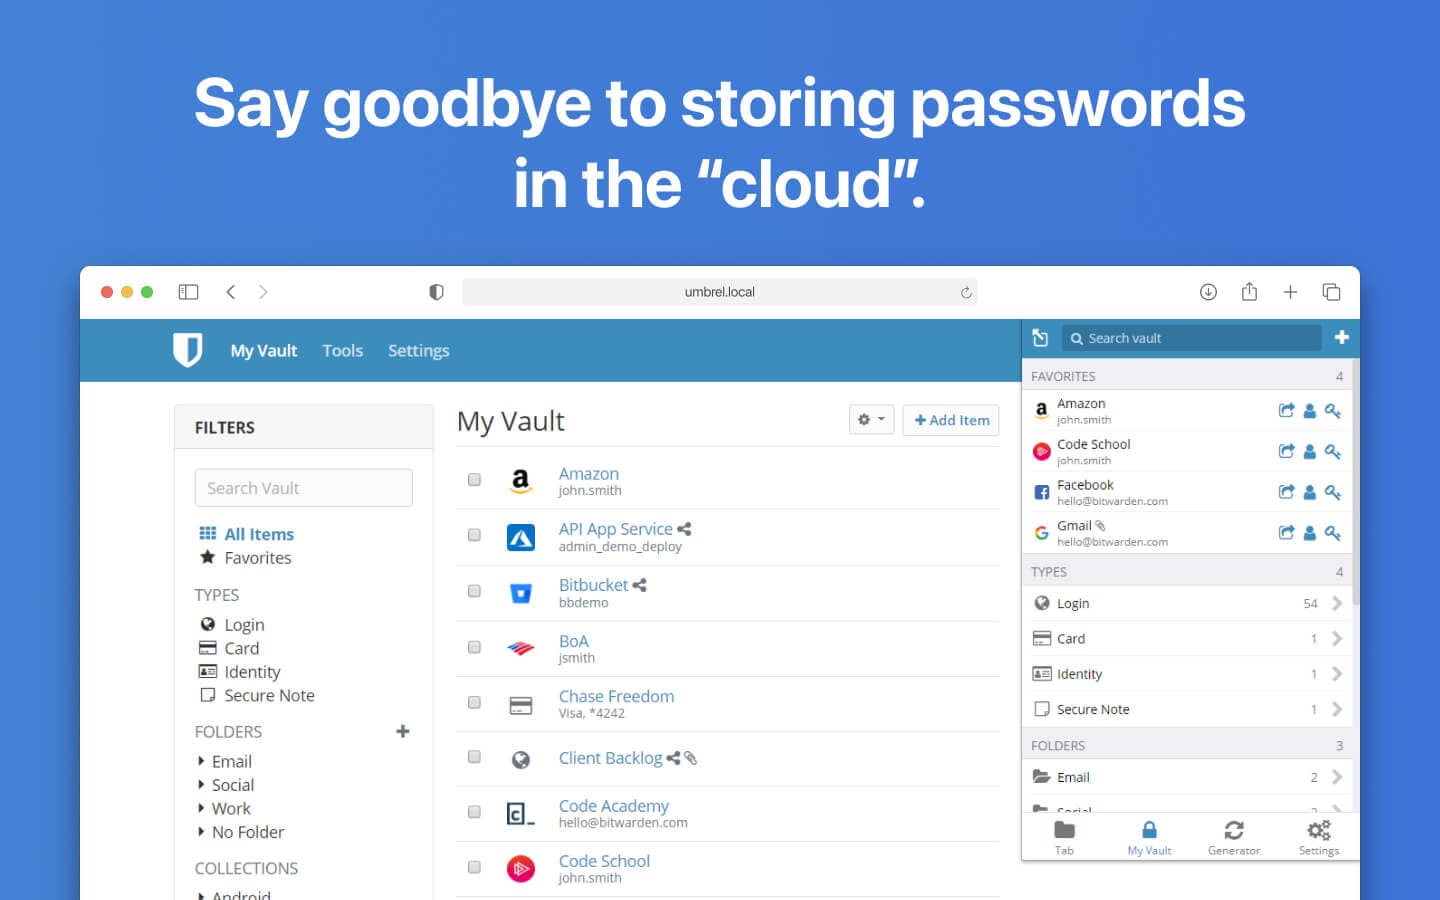This screenshot has width=1440, height=900.
Task: Click Safari share icon
Action: [x=1249, y=291]
